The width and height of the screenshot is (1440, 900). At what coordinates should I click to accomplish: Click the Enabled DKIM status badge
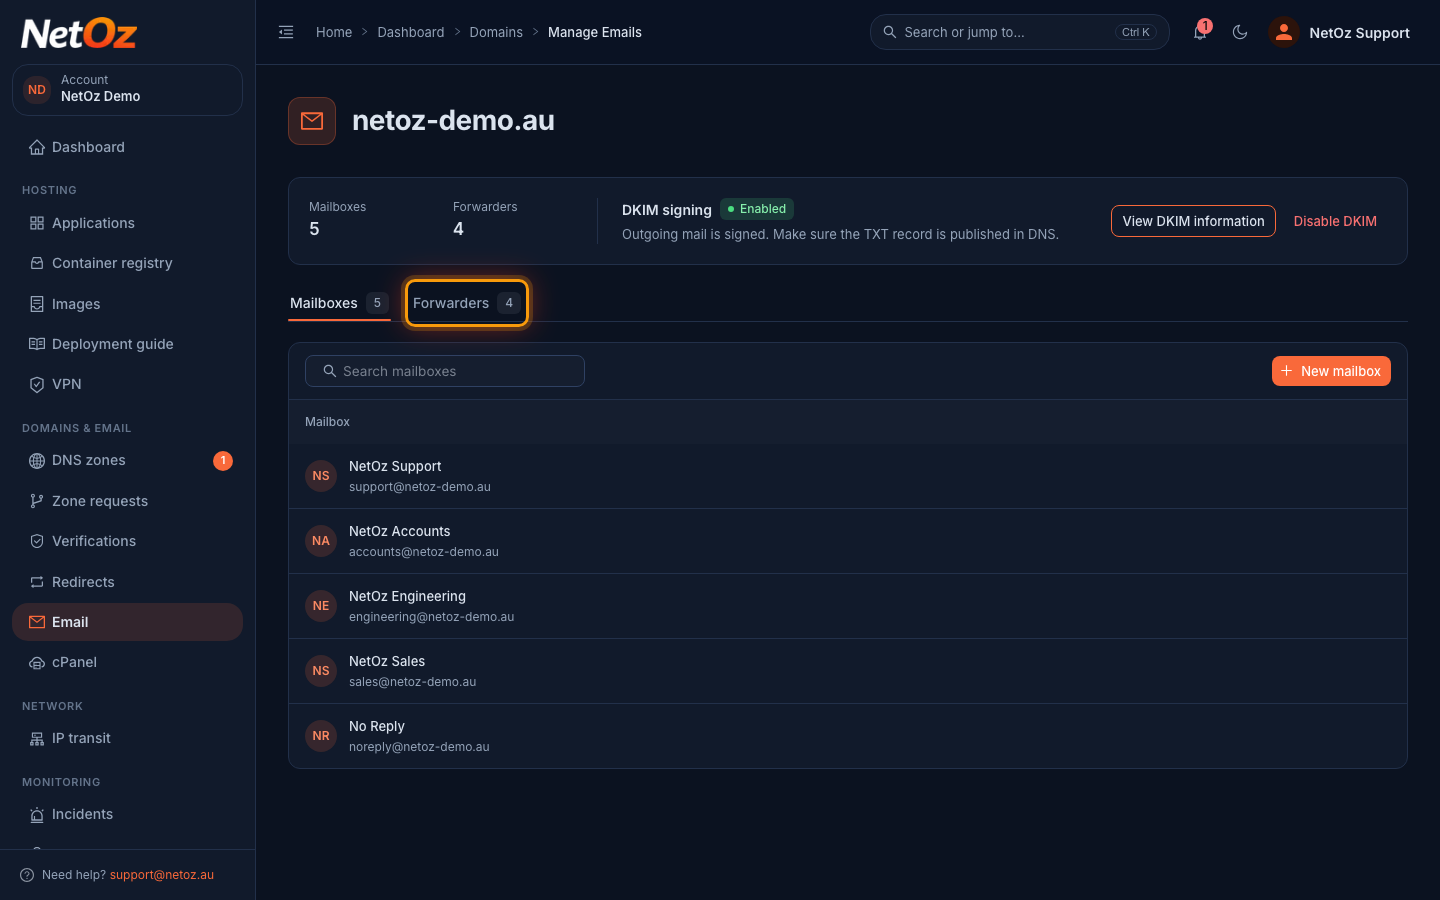[757, 209]
